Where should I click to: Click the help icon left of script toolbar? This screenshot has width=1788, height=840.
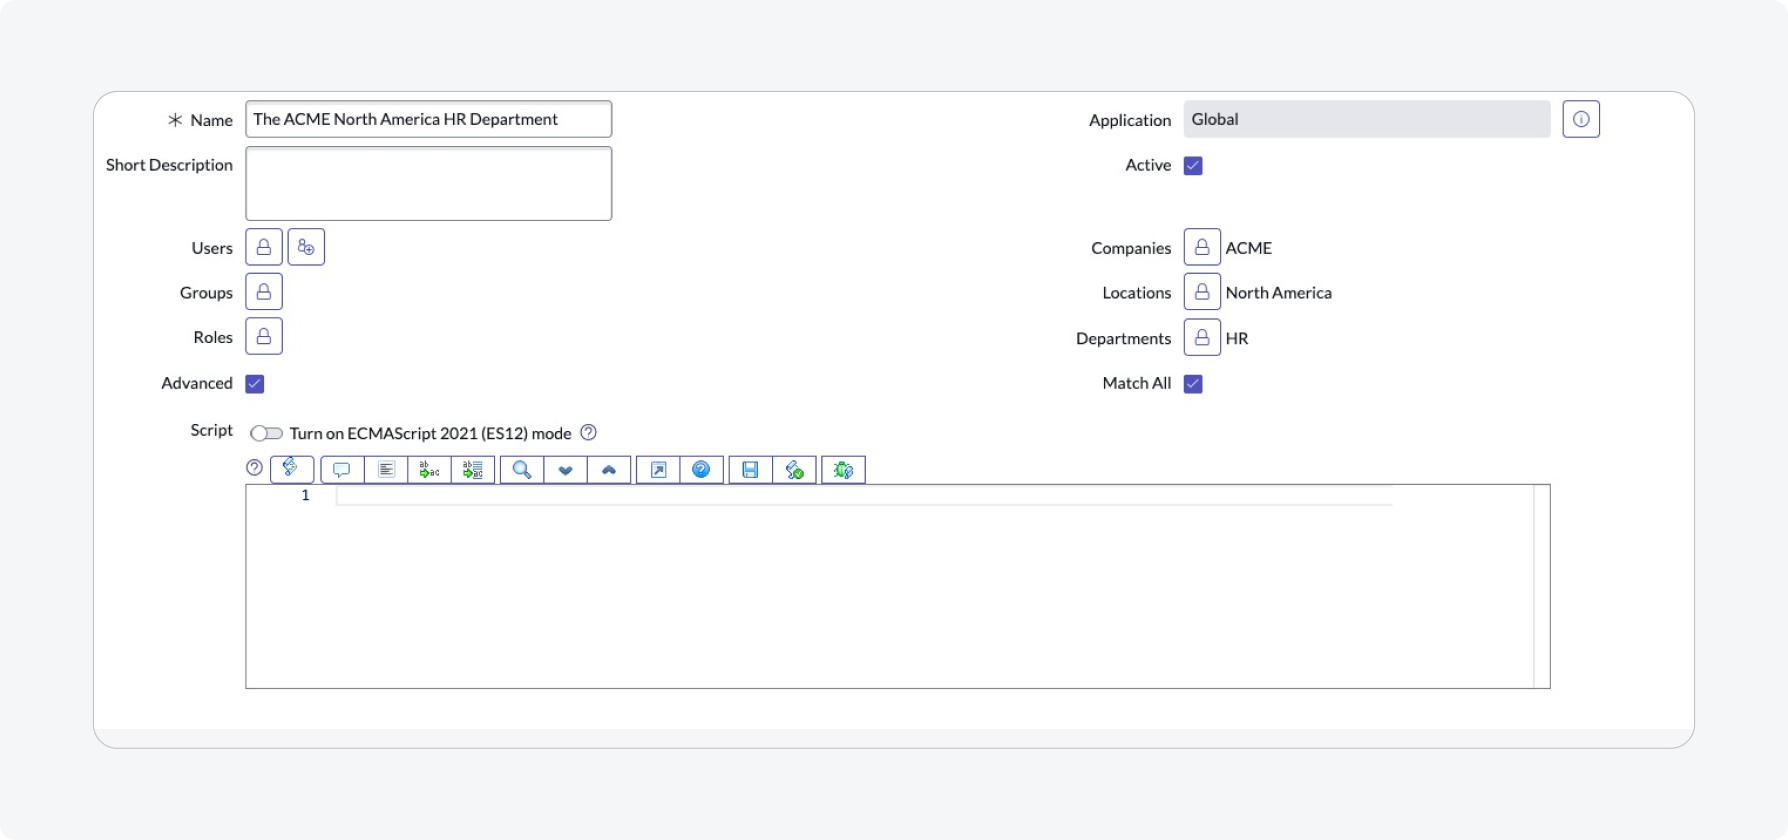tap(255, 468)
